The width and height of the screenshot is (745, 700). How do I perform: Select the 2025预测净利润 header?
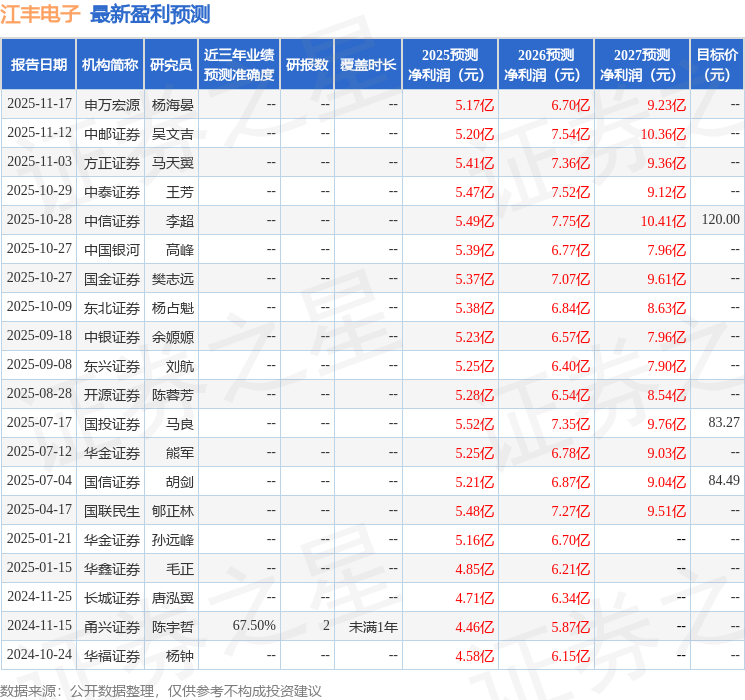pos(450,65)
